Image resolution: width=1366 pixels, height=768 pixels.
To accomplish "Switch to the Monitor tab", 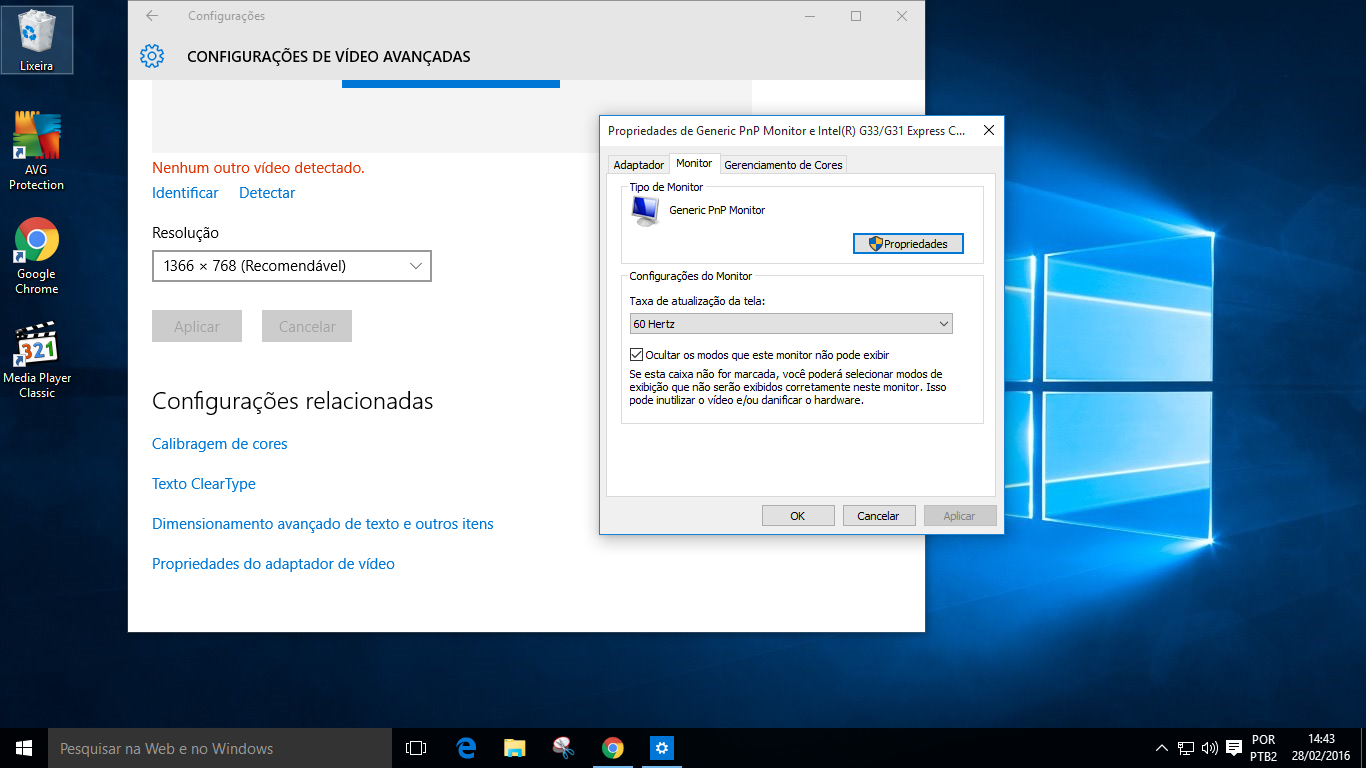I will click(694, 163).
